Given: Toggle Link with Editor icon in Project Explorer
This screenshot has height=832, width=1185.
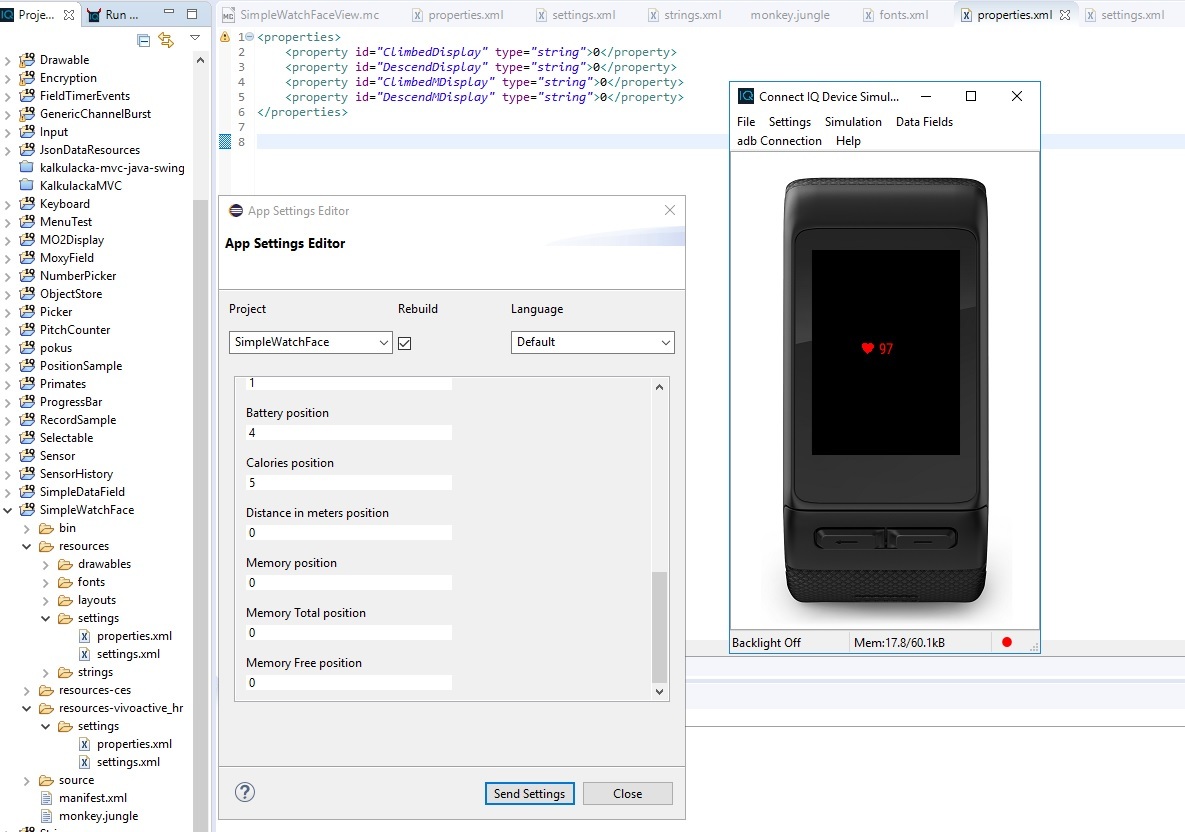Looking at the screenshot, I should pos(166,40).
